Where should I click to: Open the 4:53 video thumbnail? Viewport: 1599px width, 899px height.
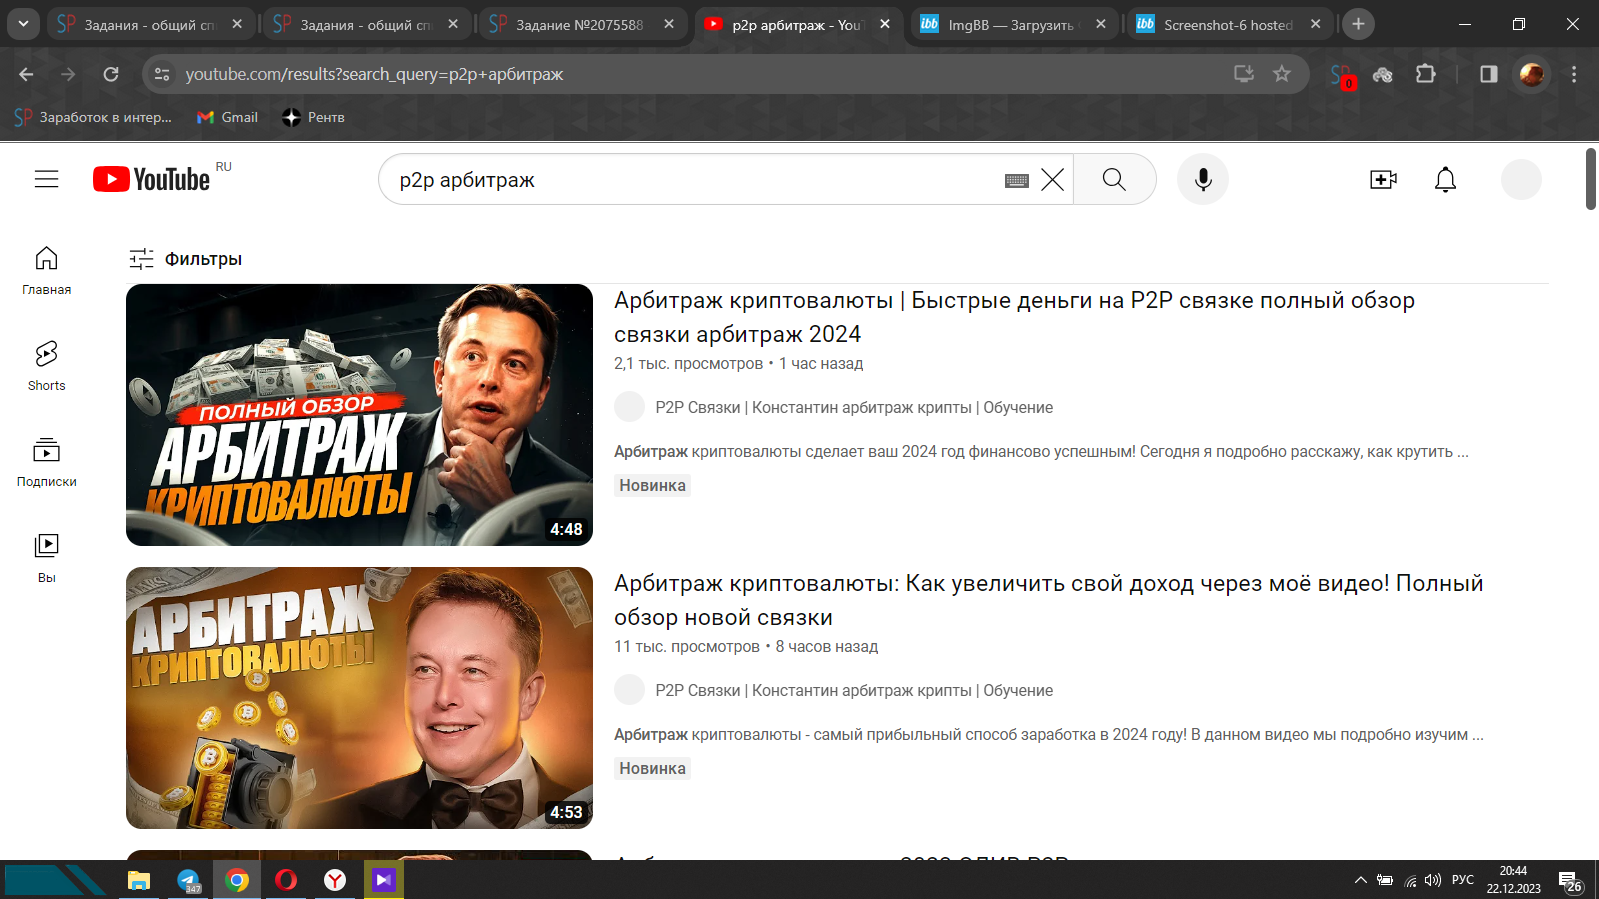pos(359,698)
